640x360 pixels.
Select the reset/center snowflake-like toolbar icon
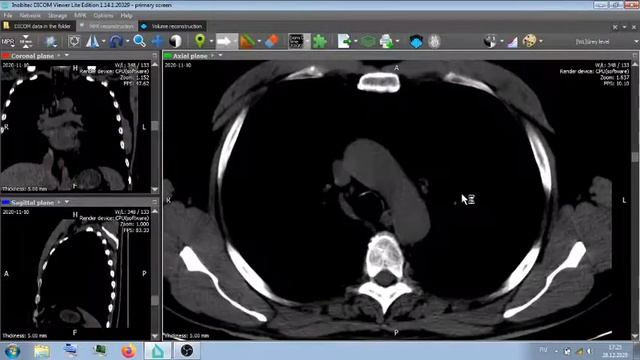(51, 42)
